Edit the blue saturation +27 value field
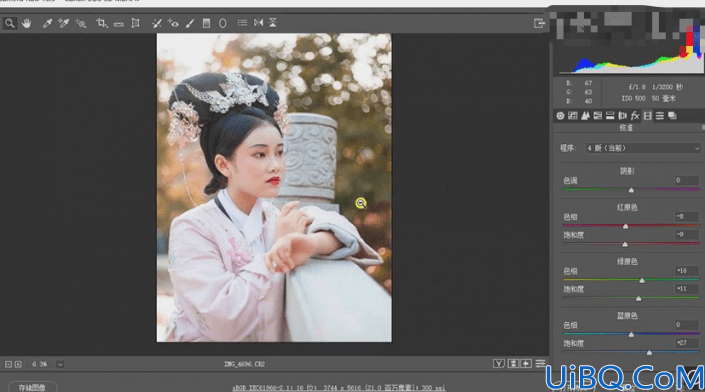This screenshot has height=392, width=705. click(687, 343)
